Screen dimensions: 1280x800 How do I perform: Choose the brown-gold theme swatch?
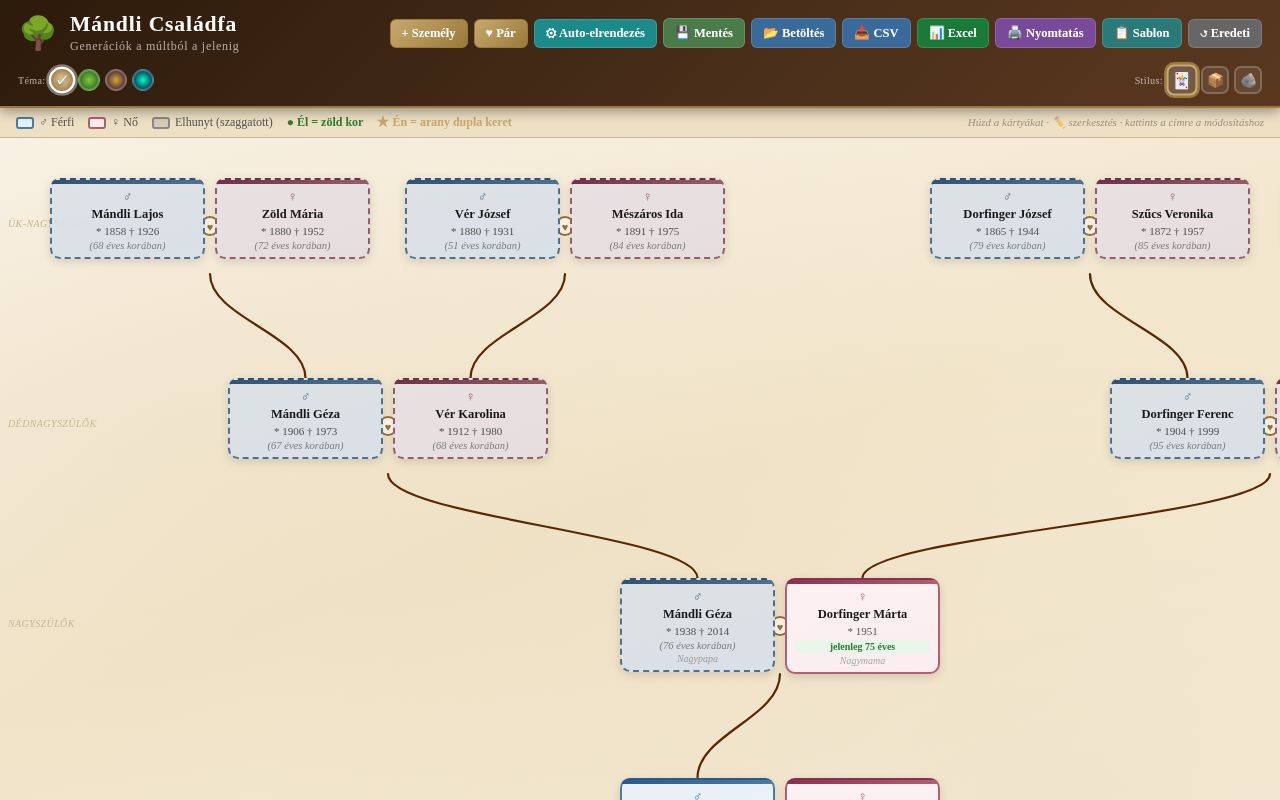[116, 80]
